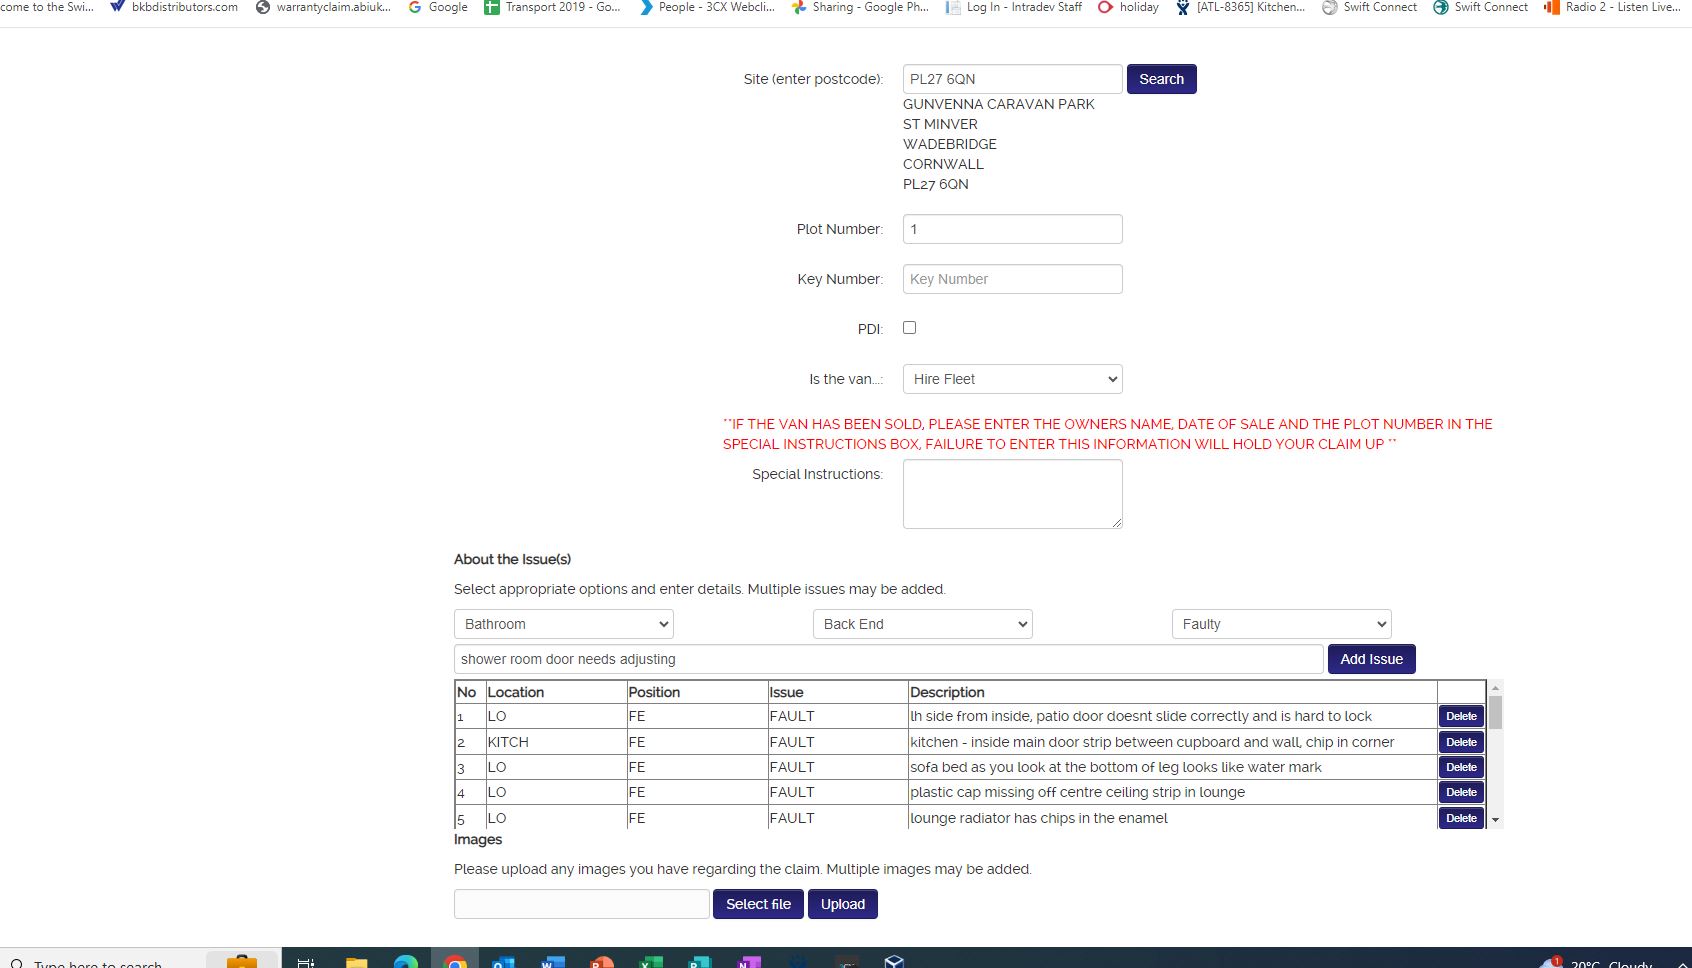Open the holiday bookmark

click(1128, 7)
